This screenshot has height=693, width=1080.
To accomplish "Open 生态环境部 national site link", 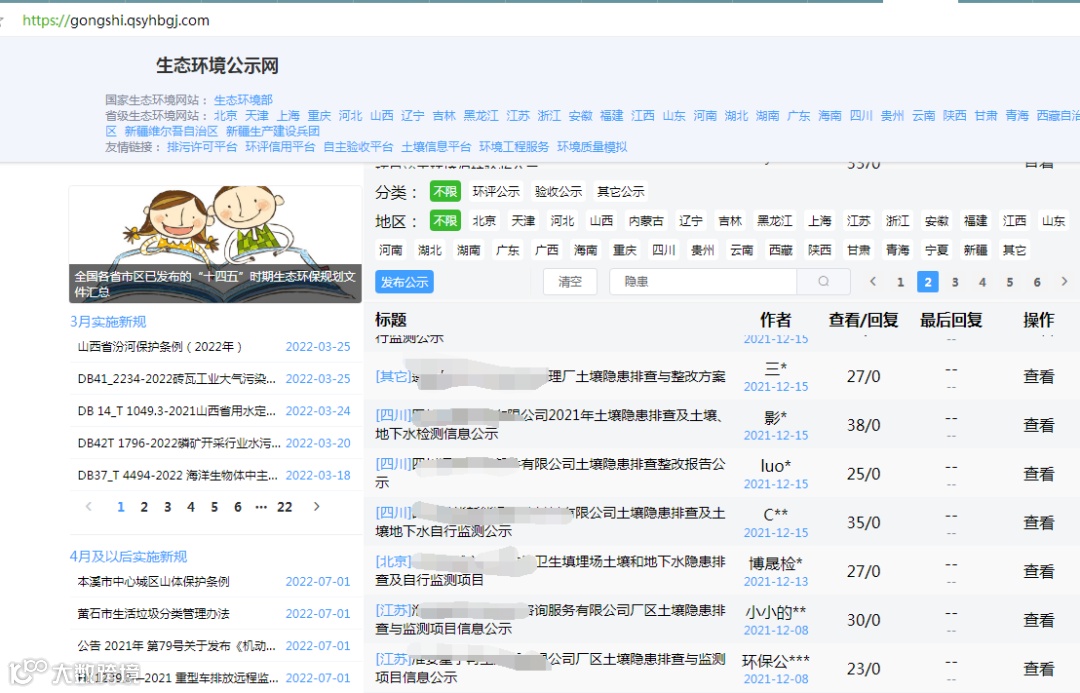I will point(243,100).
